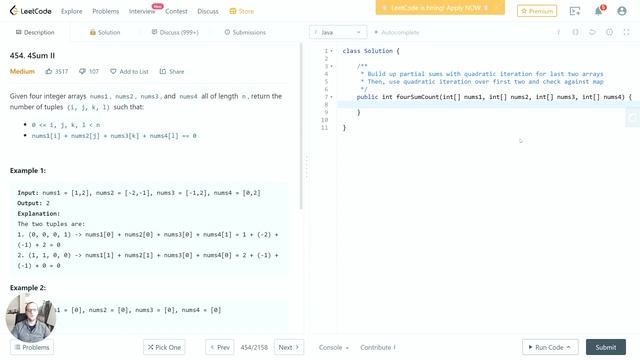
Task: Collapse the comment fold arrow at line 3
Action: [x=331, y=66]
